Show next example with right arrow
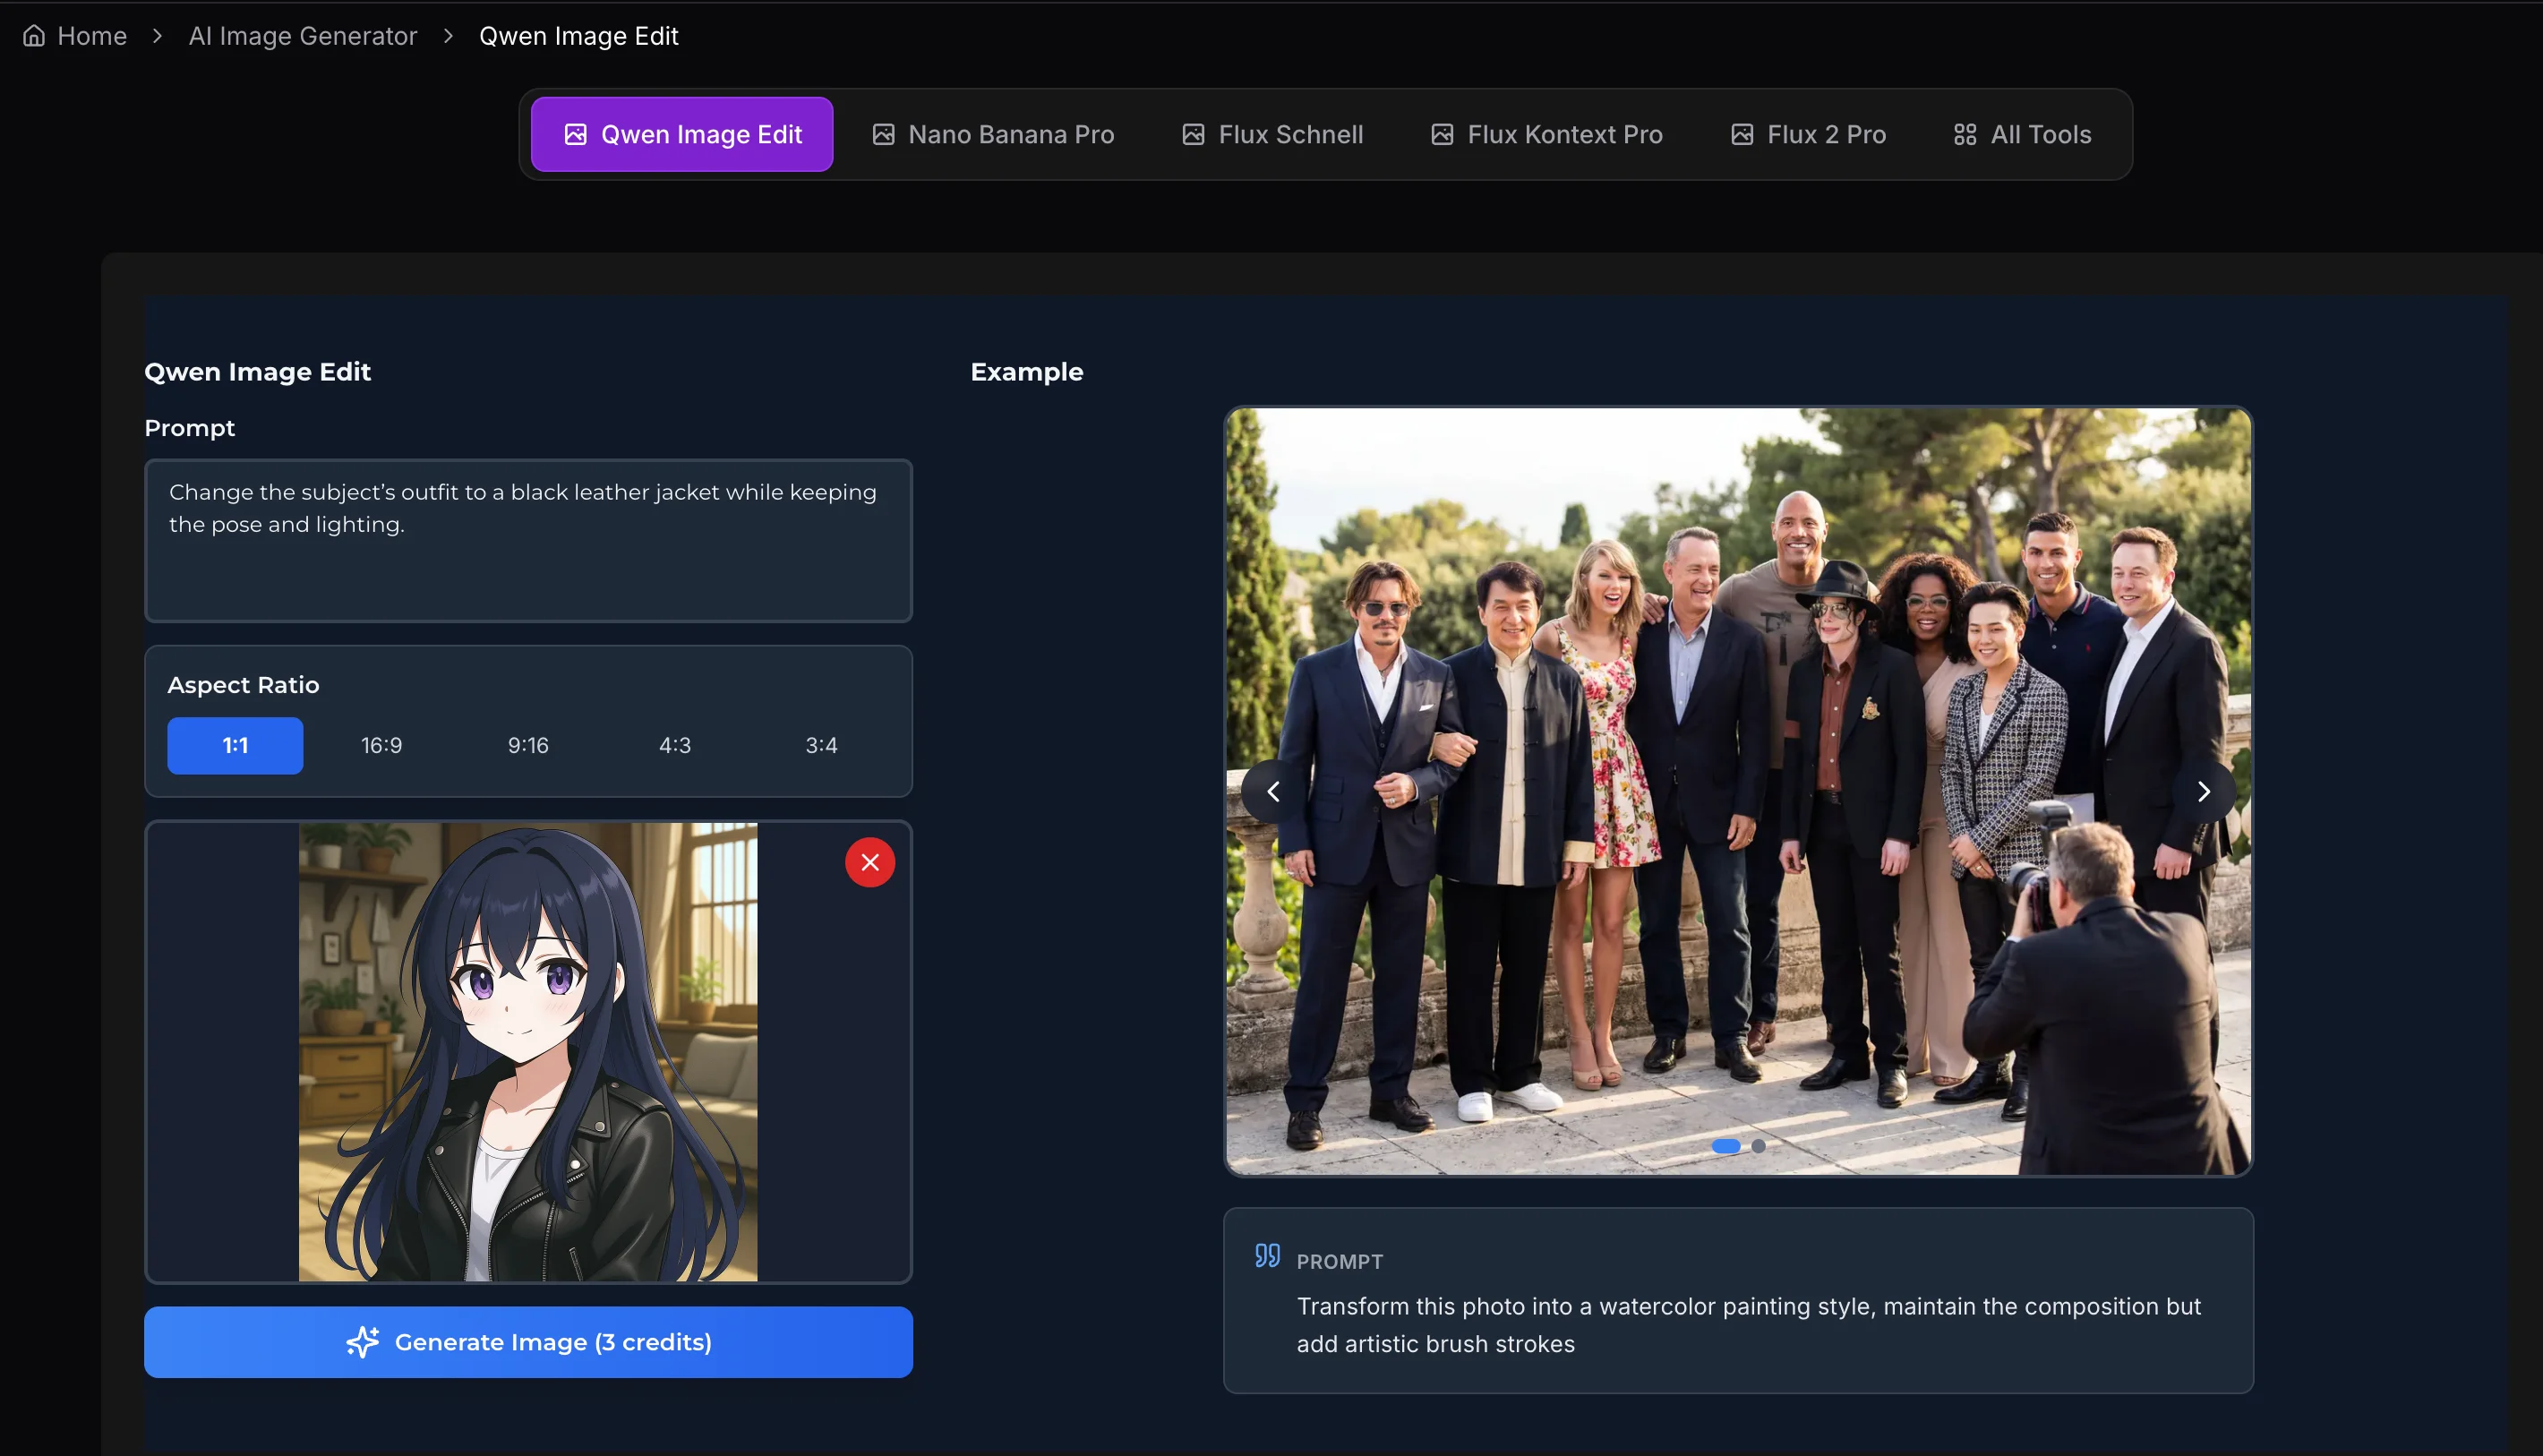2543x1456 pixels. pyautogui.click(x=2203, y=792)
